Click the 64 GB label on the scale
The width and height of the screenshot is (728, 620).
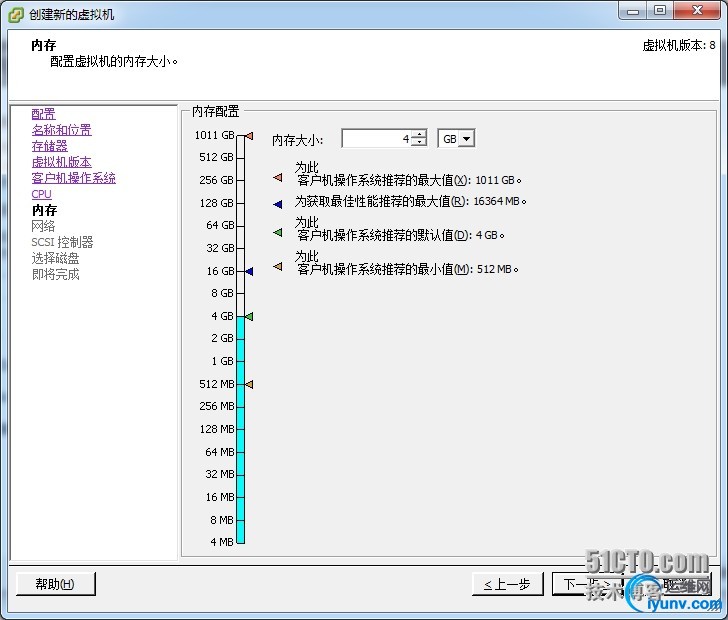pos(220,225)
